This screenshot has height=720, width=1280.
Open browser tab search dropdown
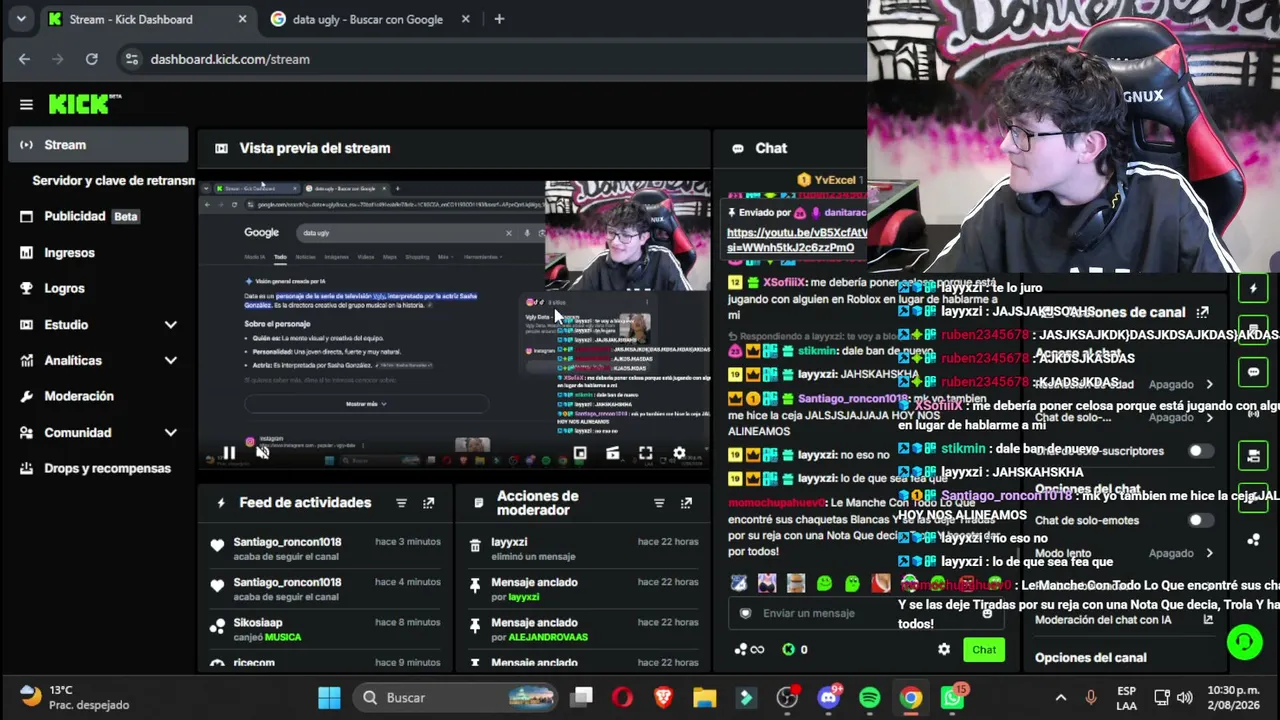pyautogui.click(x=21, y=19)
